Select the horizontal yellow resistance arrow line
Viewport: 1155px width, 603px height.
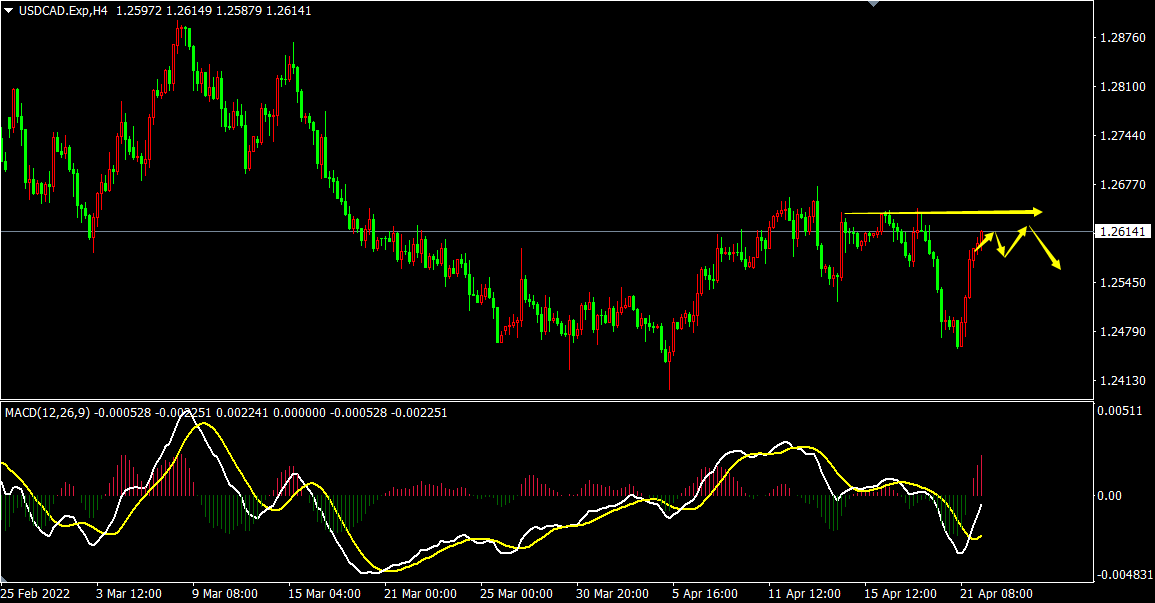click(943, 213)
